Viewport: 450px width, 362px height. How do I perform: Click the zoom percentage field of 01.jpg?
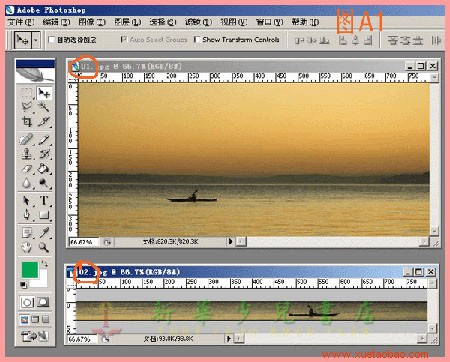(83, 242)
